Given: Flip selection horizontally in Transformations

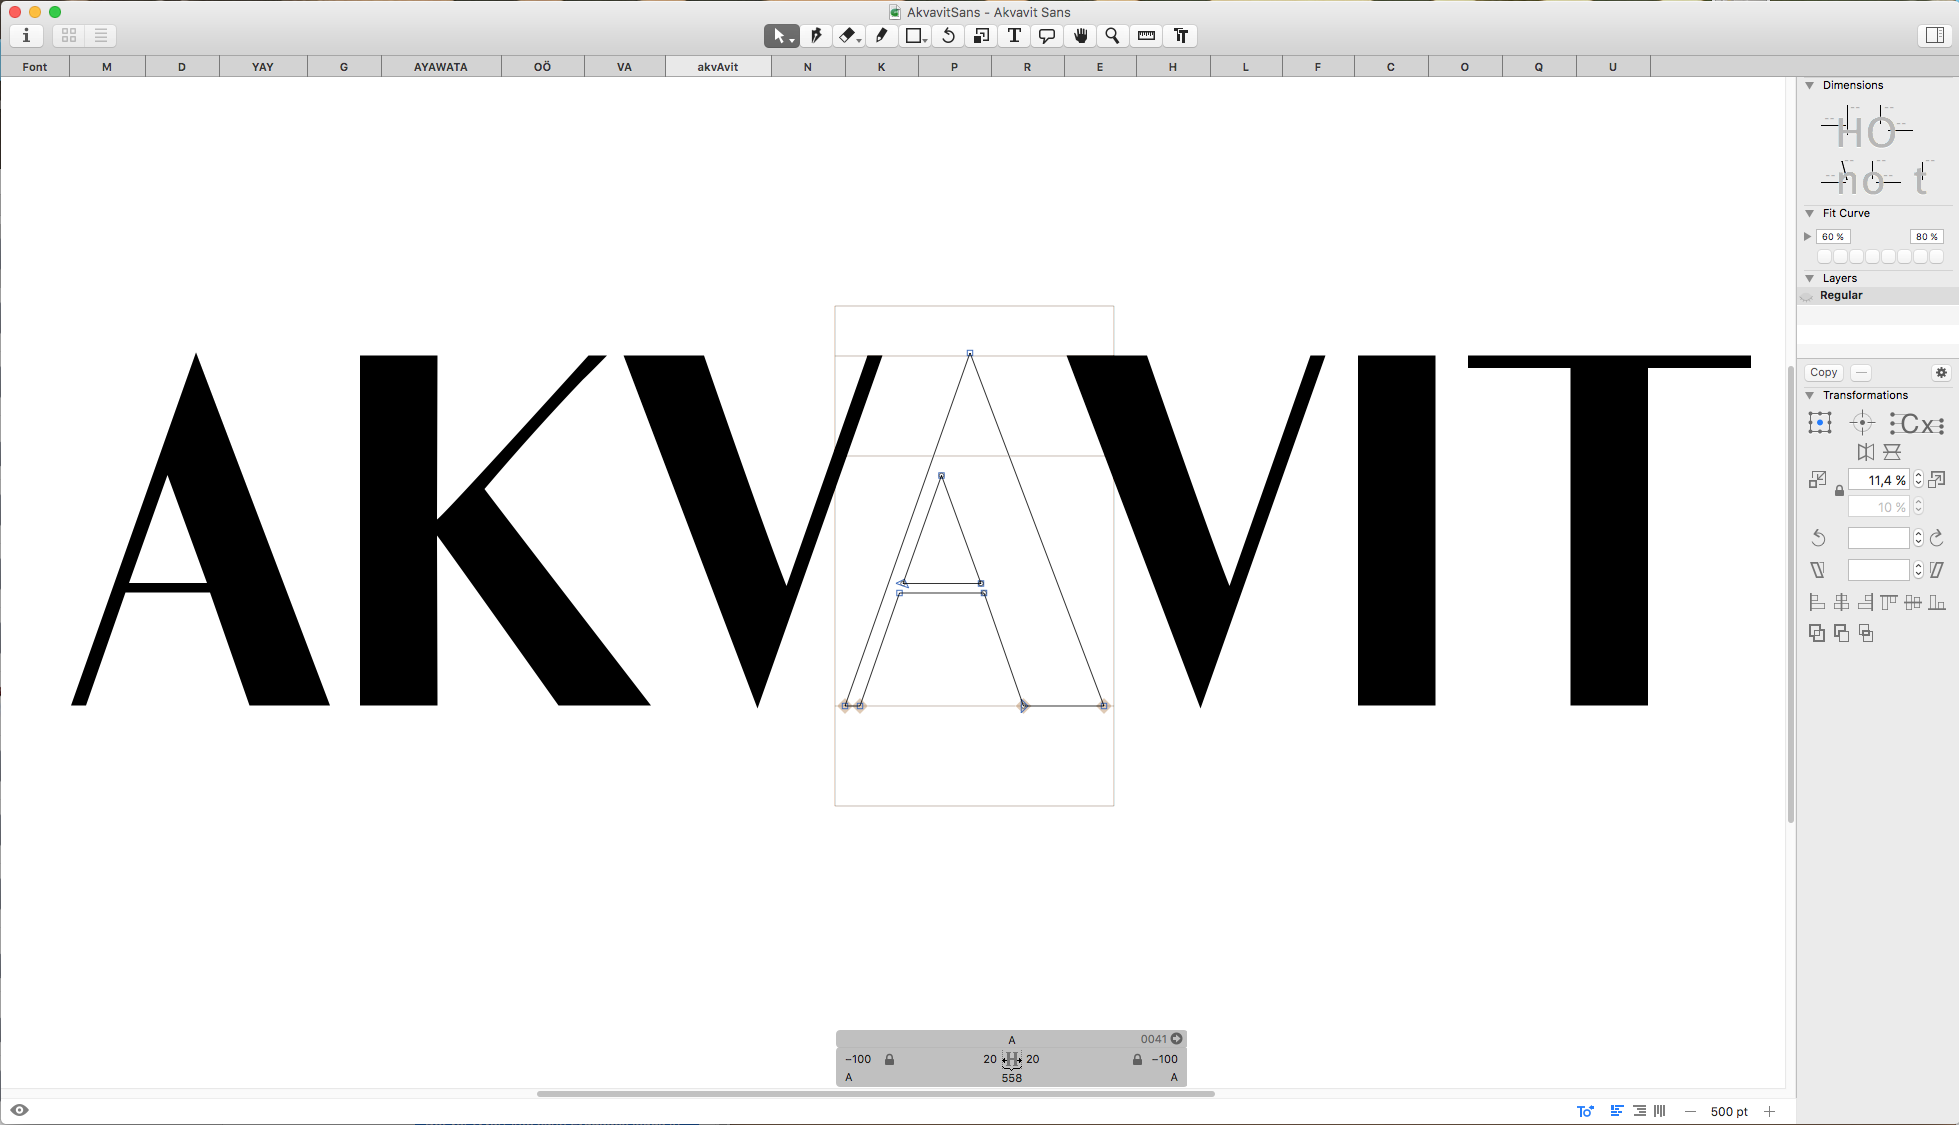Looking at the screenshot, I should [x=1865, y=452].
